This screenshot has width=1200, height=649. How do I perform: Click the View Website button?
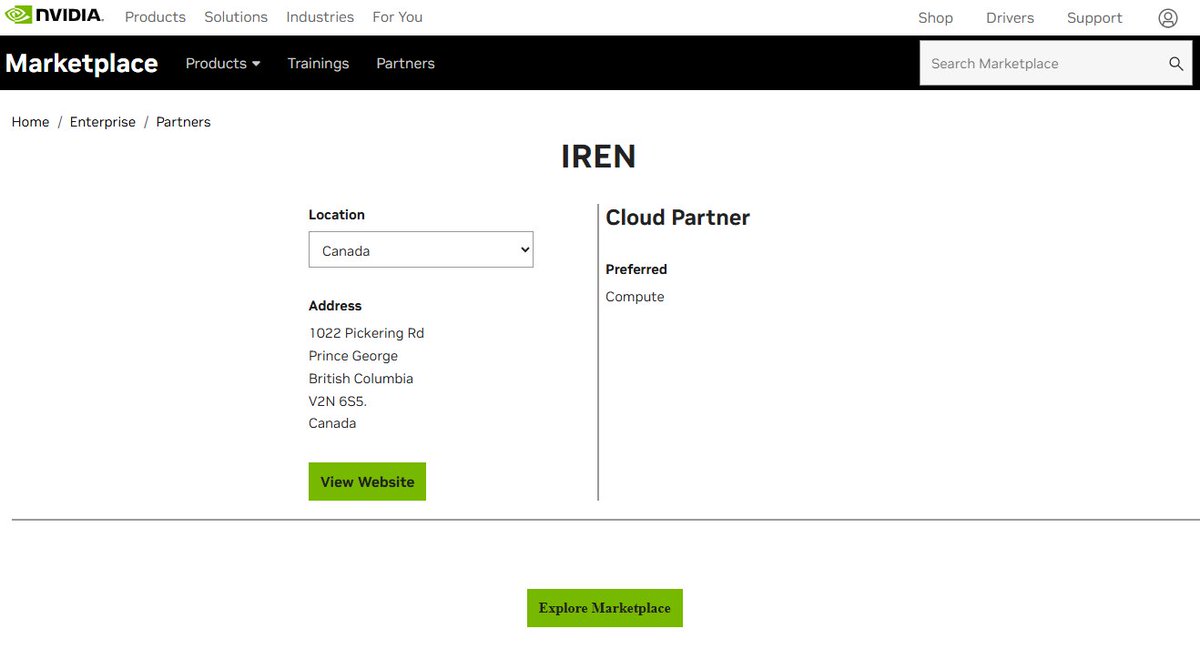(x=367, y=481)
